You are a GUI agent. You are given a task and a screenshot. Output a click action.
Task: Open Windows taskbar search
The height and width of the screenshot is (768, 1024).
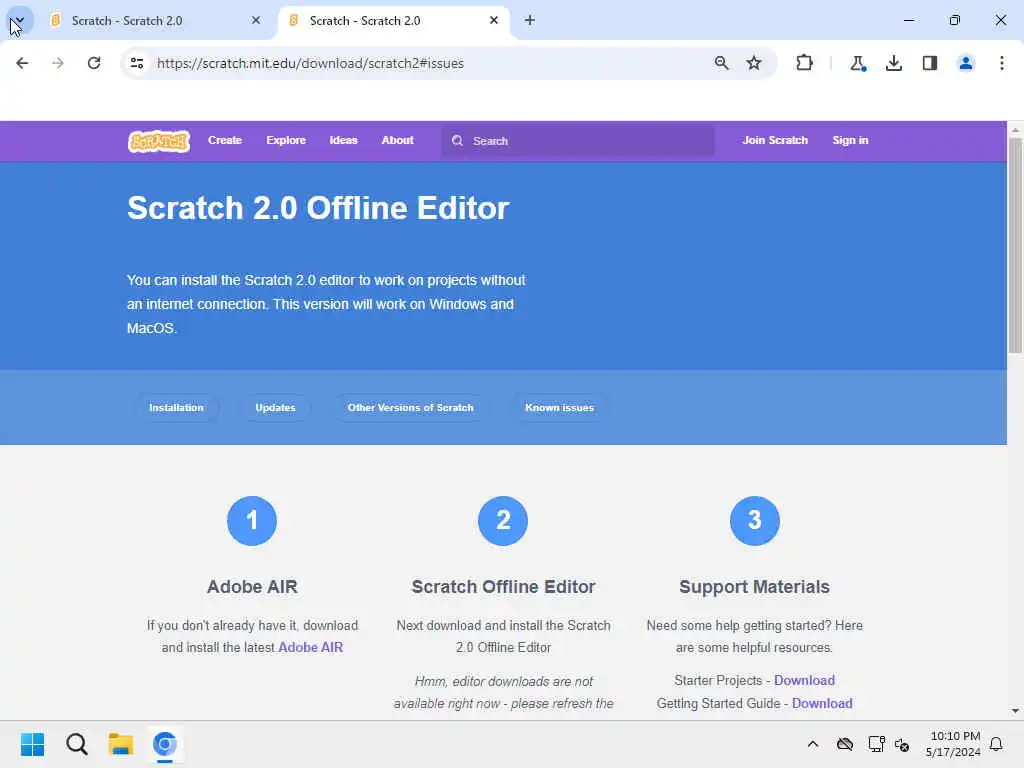point(76,744)
